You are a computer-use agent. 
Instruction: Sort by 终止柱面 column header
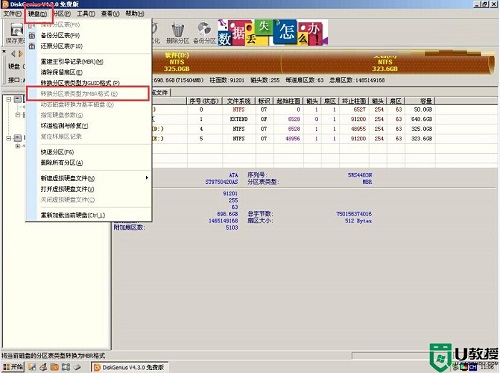[x=354, y=101]
